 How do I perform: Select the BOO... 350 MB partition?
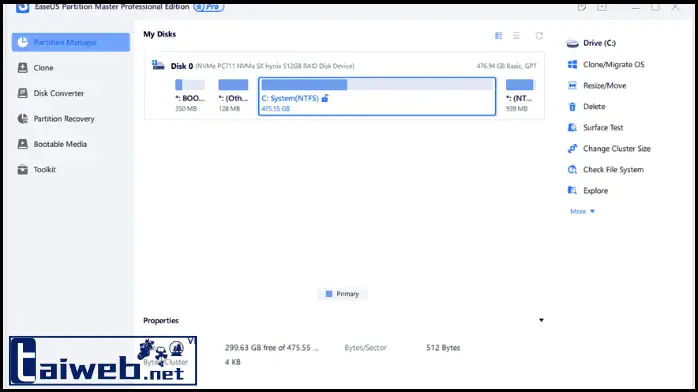click(x=190, y=96)
